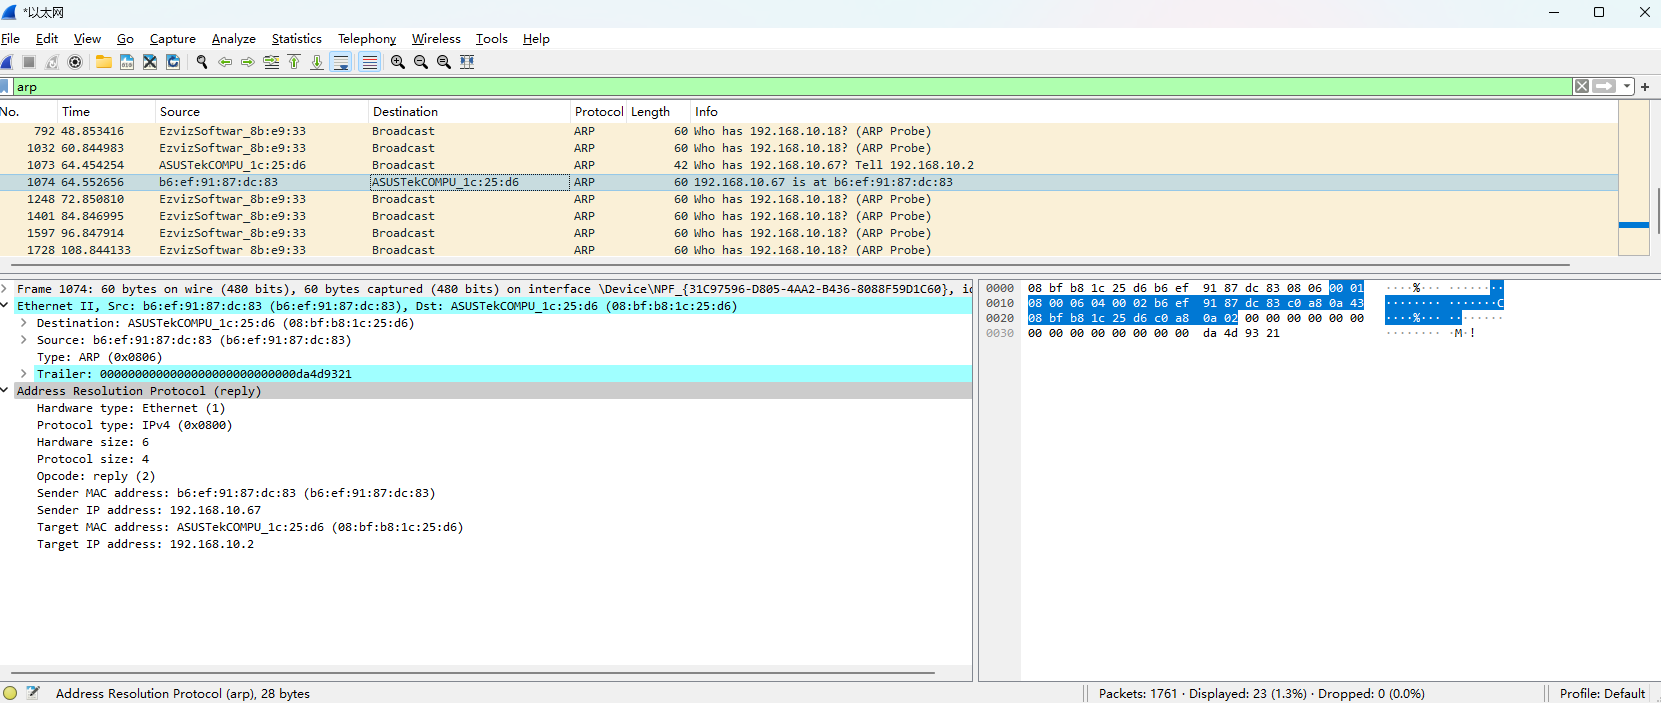Image resolution: width=1661 pixels, height=703 pixels.
Task: Save this capture file
Action: 127,62
